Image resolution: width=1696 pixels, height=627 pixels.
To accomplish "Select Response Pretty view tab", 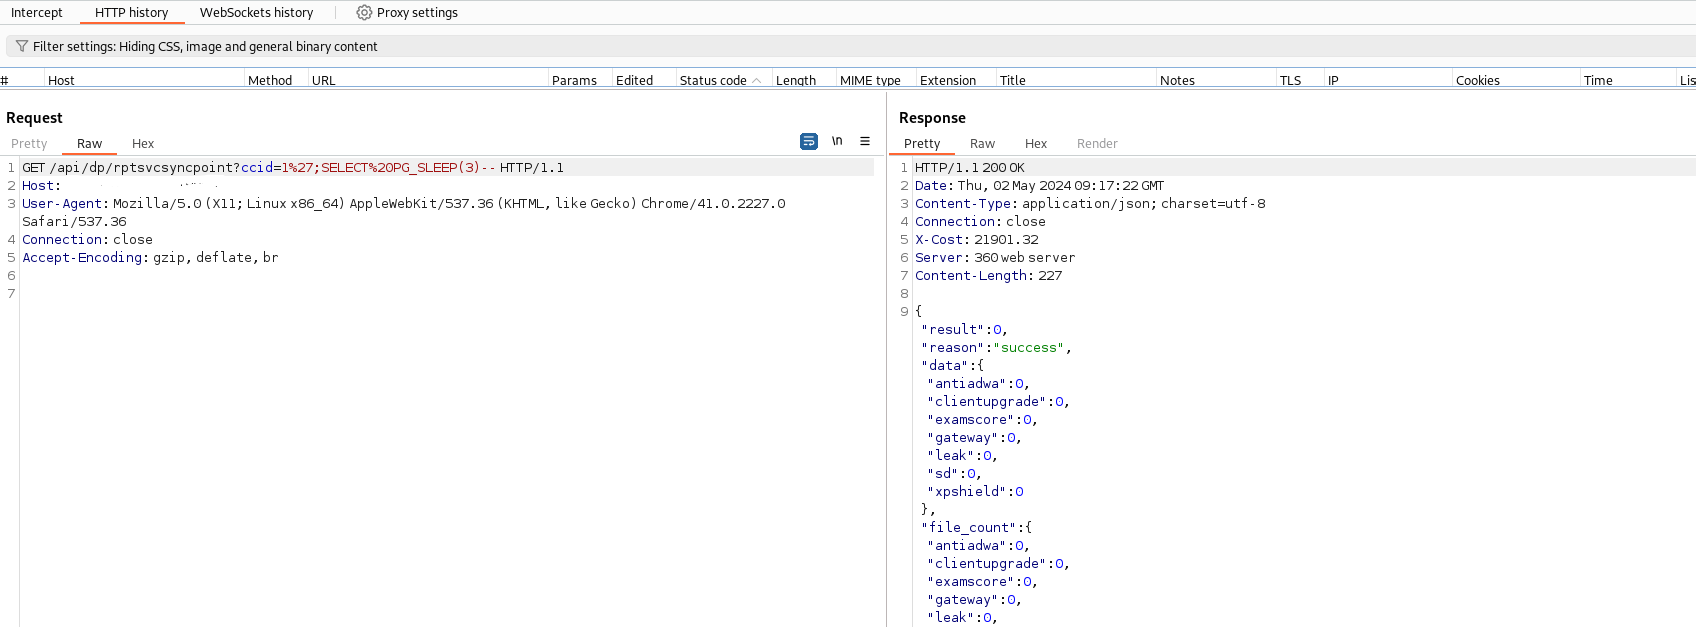I will point(922,144).
